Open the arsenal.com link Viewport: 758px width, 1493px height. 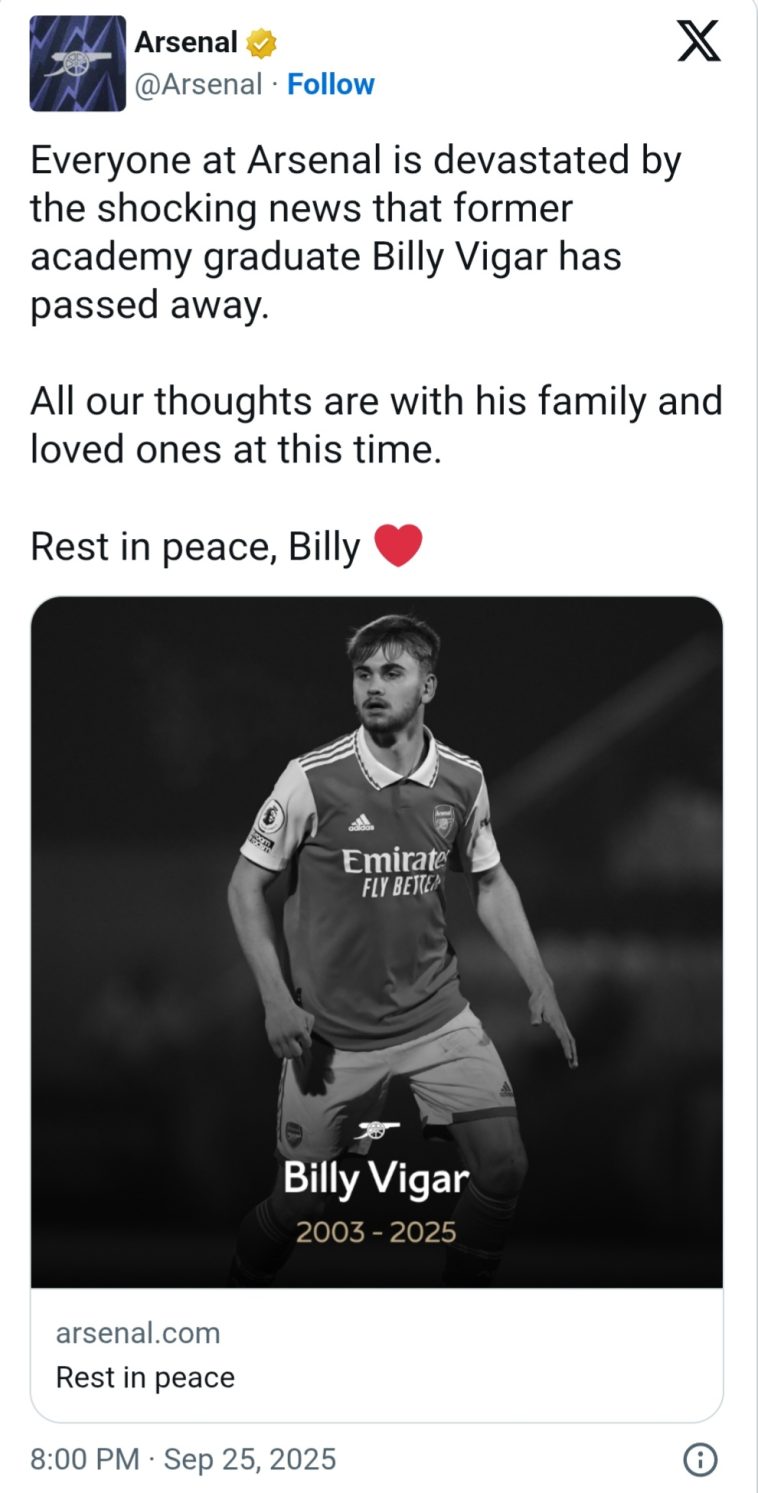click(139, 1332)
